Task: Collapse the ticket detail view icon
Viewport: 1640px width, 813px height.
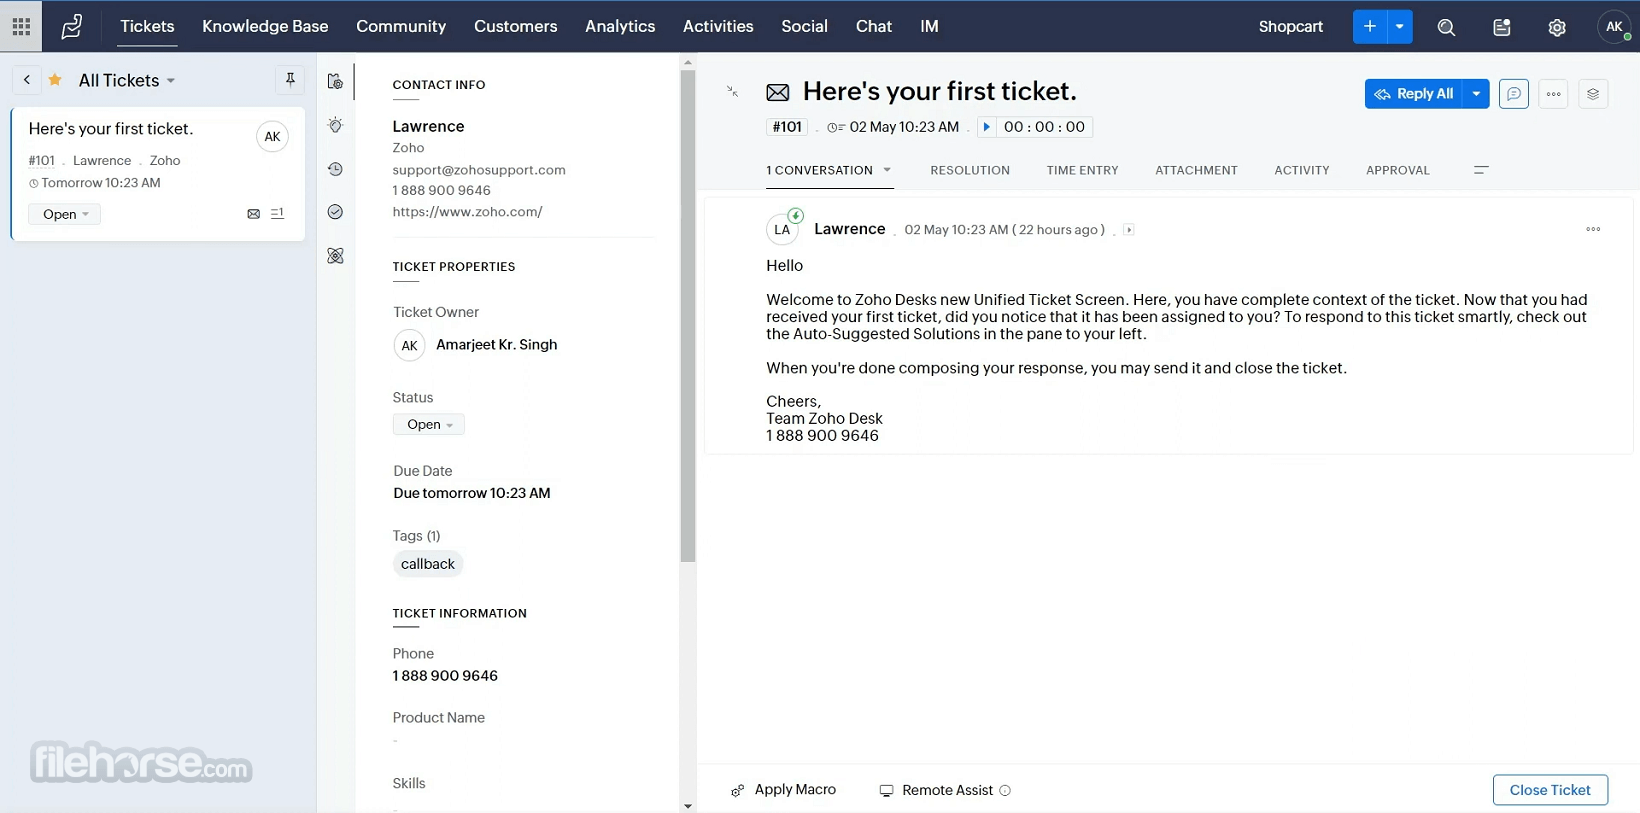Action: [732, 91]
